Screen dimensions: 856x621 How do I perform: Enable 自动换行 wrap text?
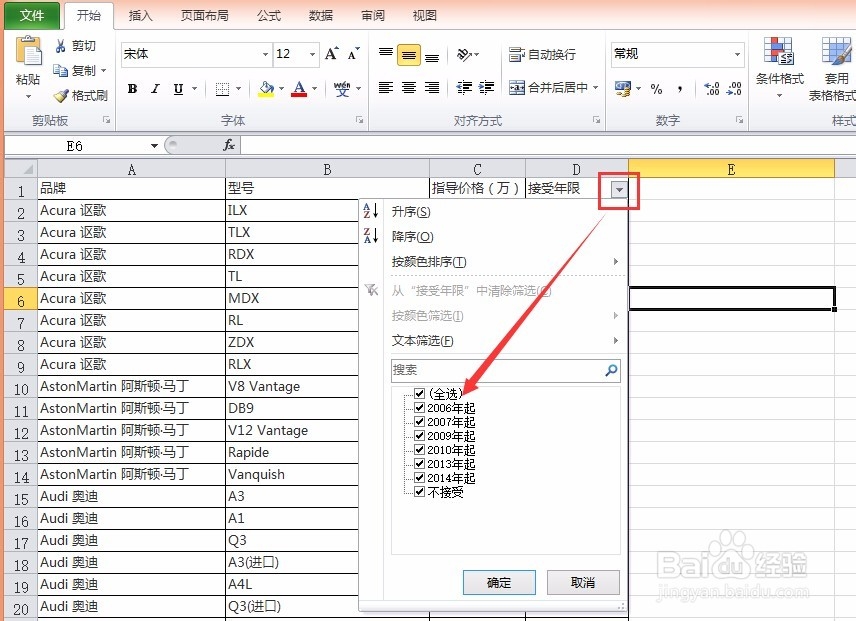point(544,54)
